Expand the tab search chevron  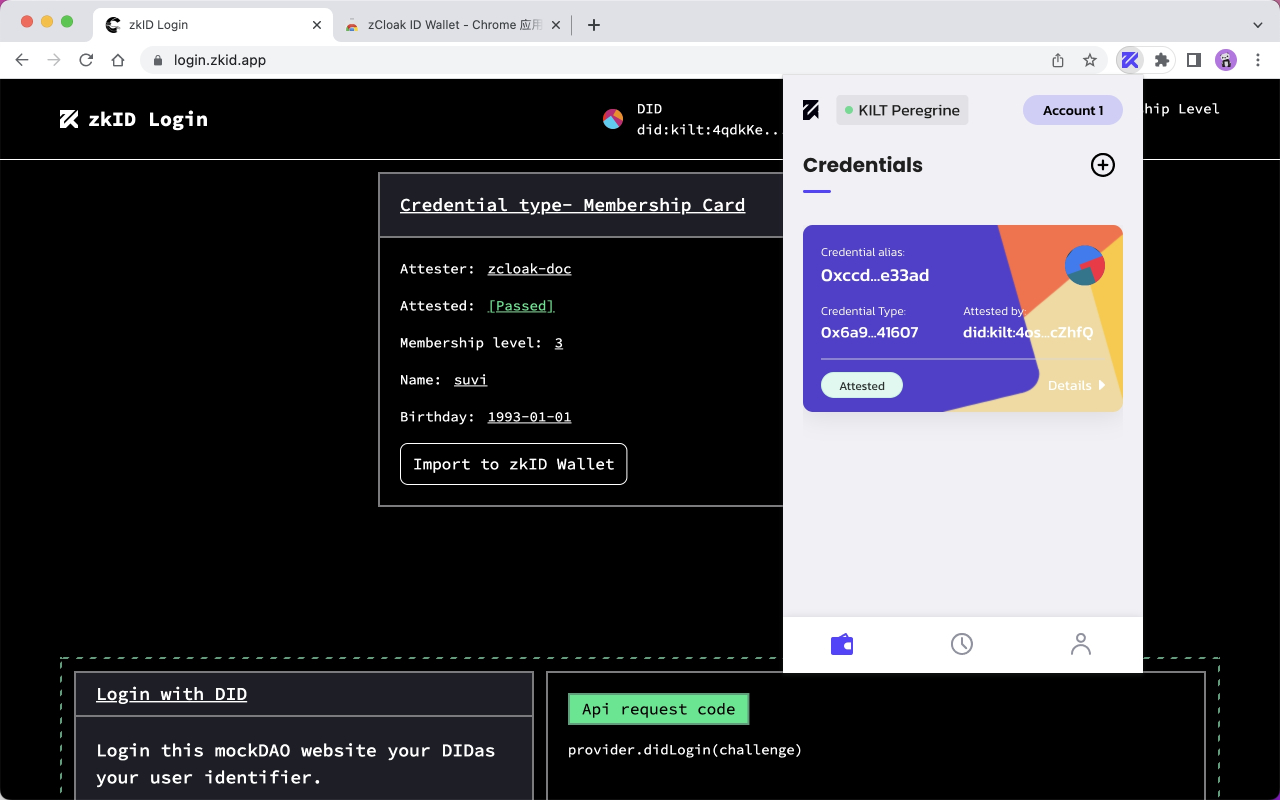point(1258,25)
